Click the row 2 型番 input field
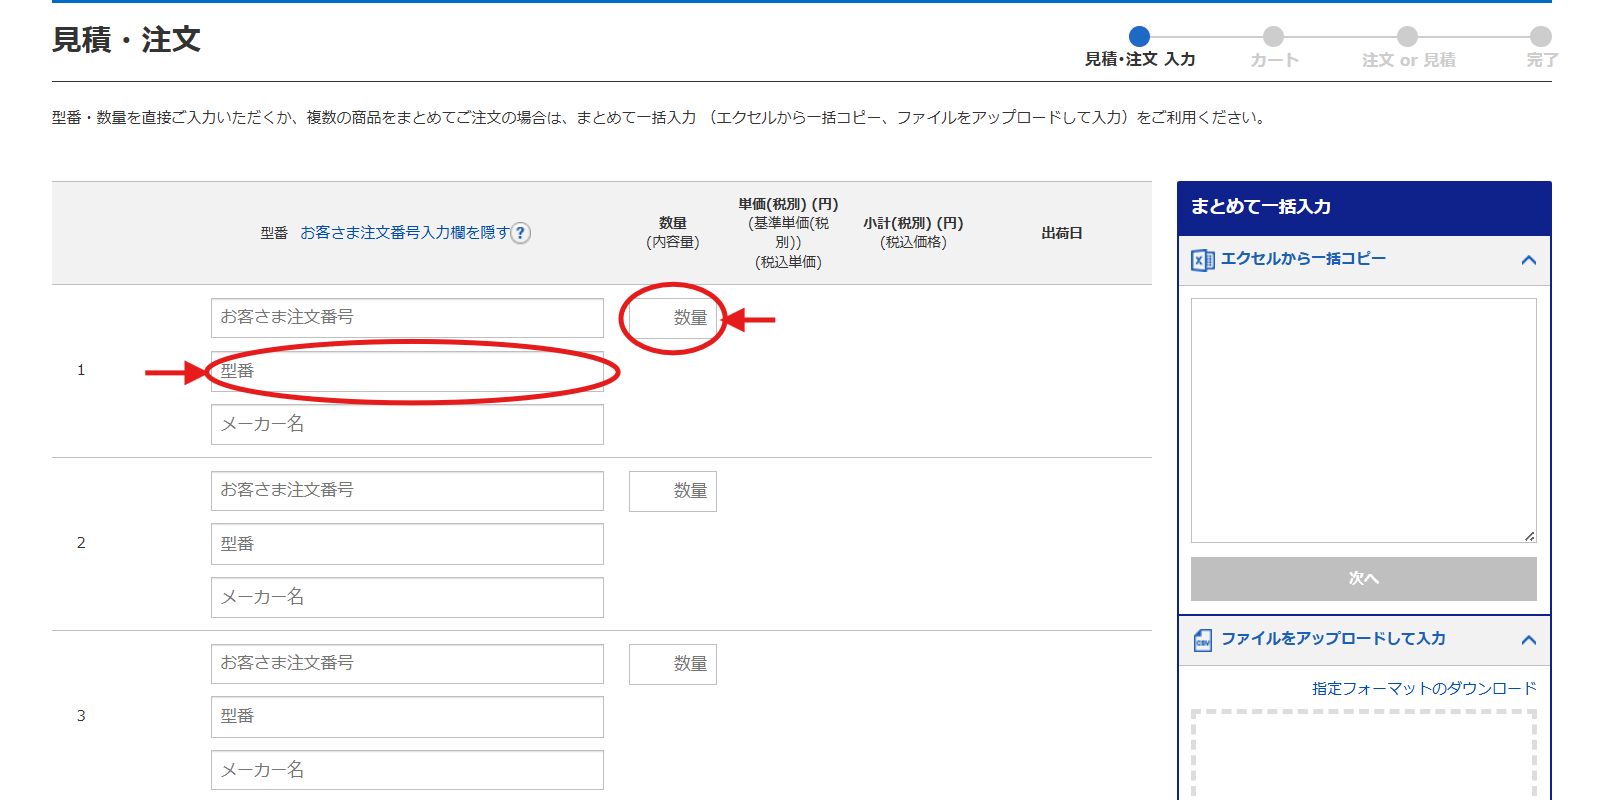1602x800 pixels. [407, 544]
